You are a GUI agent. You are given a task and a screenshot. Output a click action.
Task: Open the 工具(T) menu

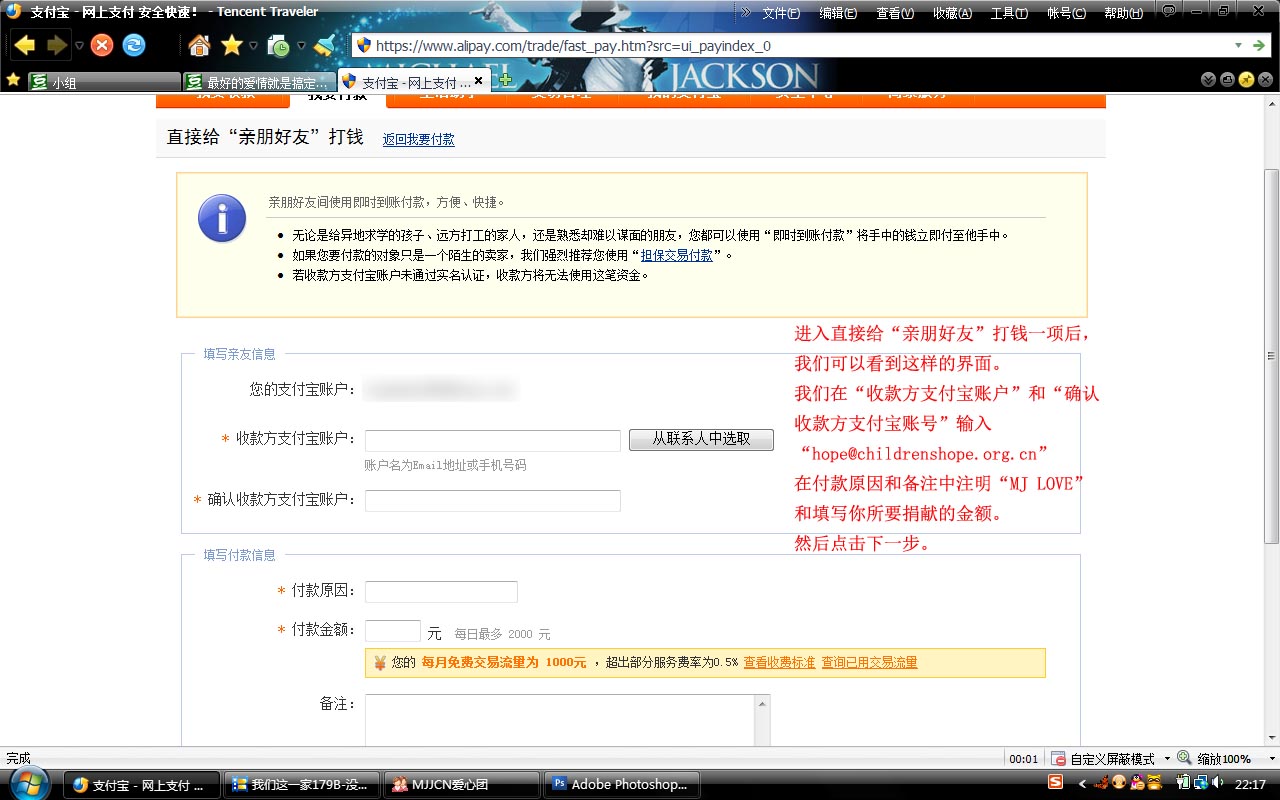[x=1007, y=12]
